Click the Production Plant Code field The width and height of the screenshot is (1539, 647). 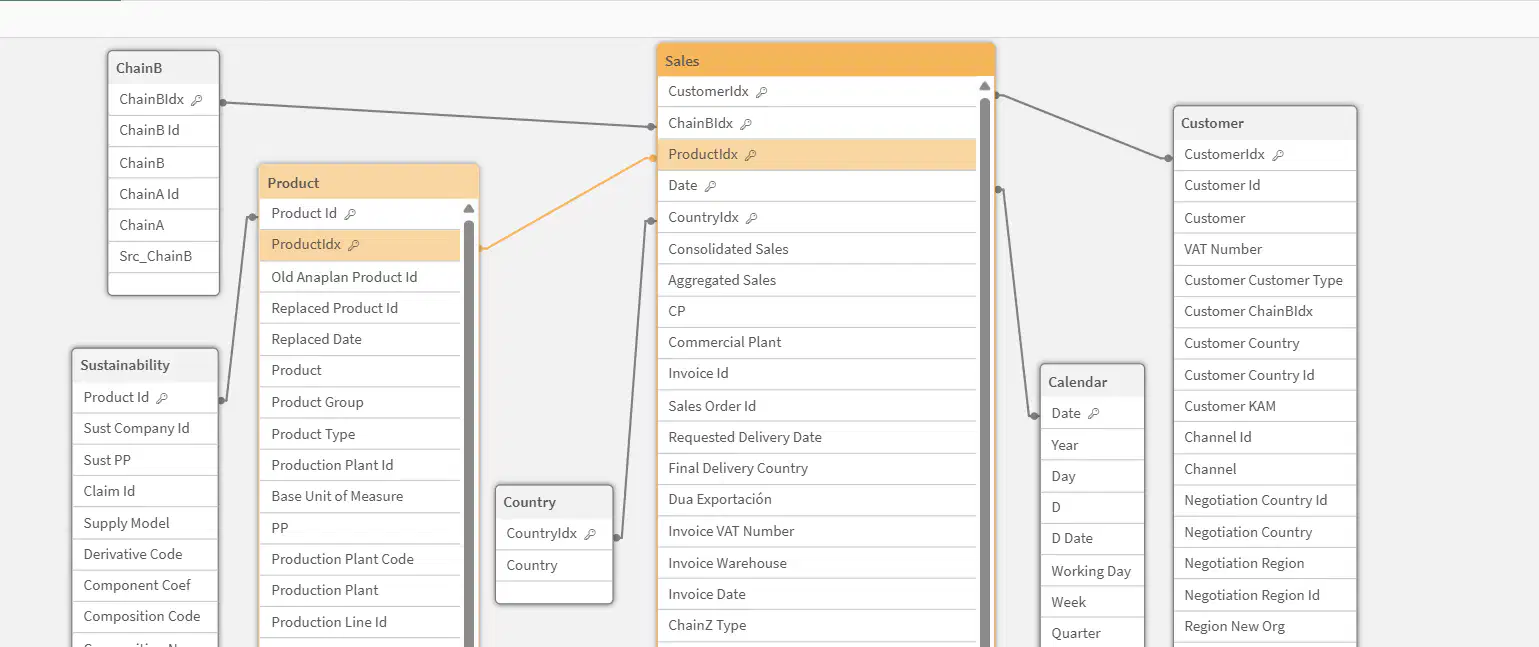point(360,559)
